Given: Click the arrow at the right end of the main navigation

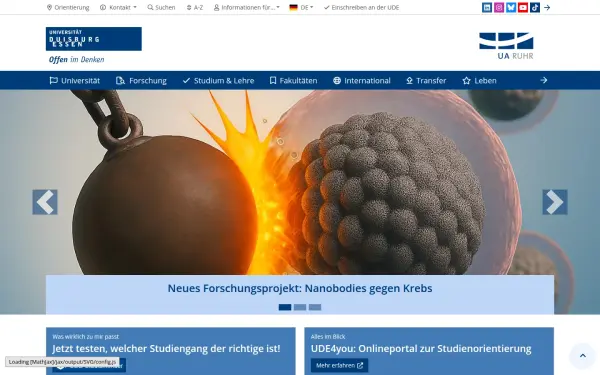Looking at the screenshot, I should coord(544,80).
